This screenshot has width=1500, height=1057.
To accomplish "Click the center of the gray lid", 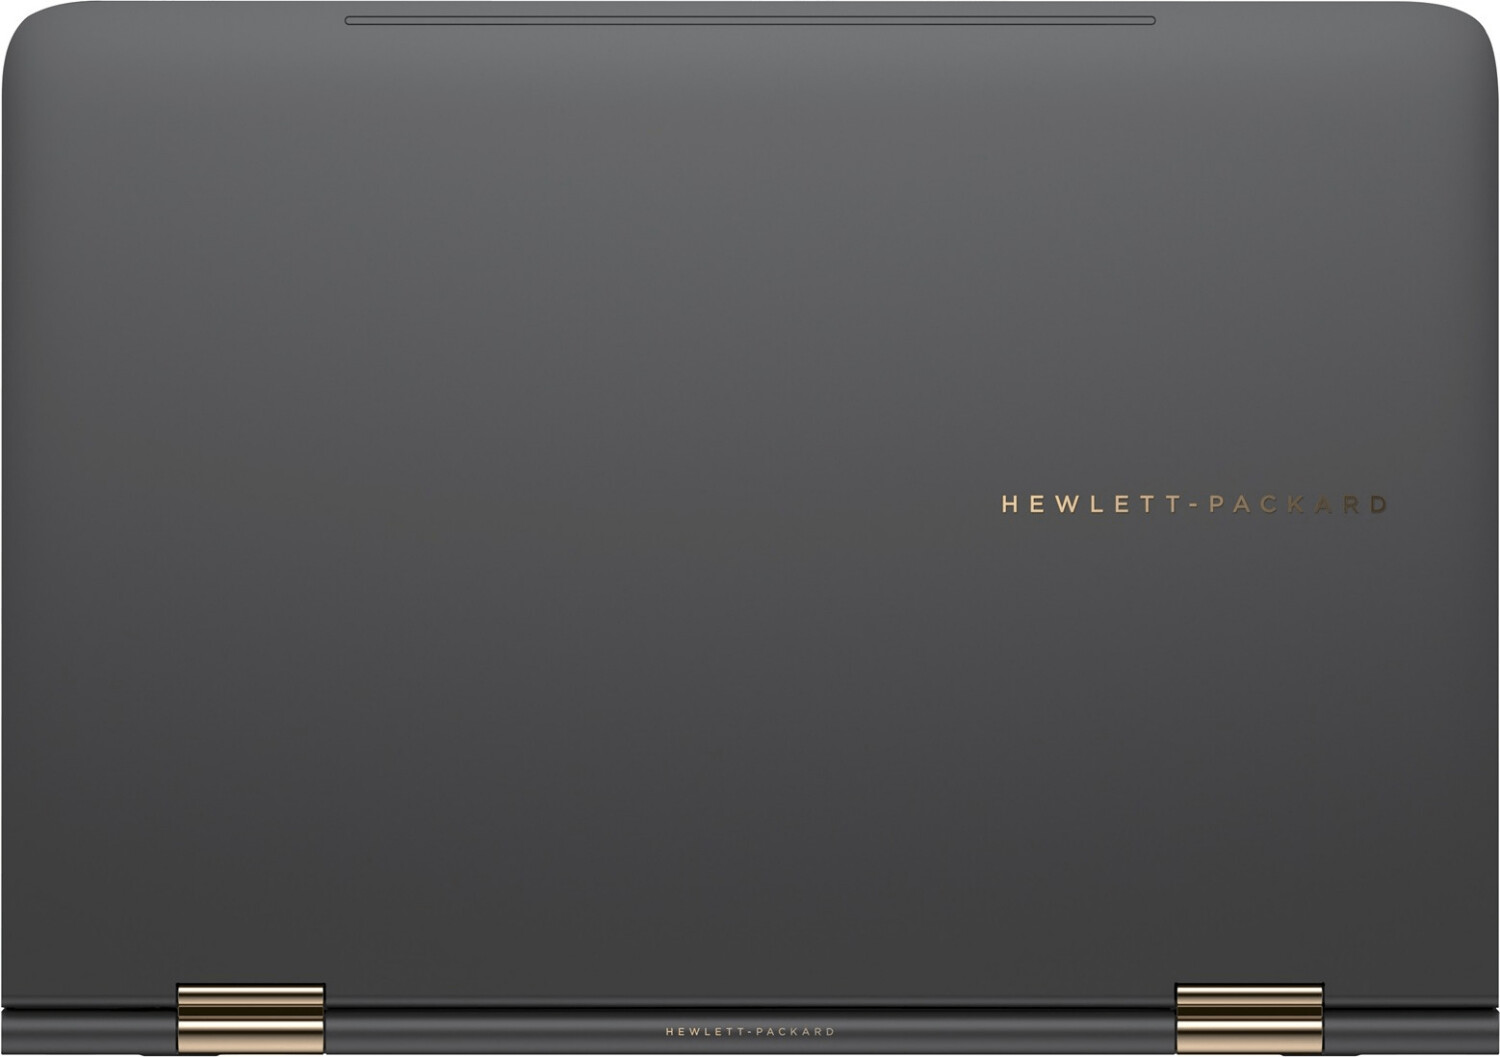I will click(750, 500).
